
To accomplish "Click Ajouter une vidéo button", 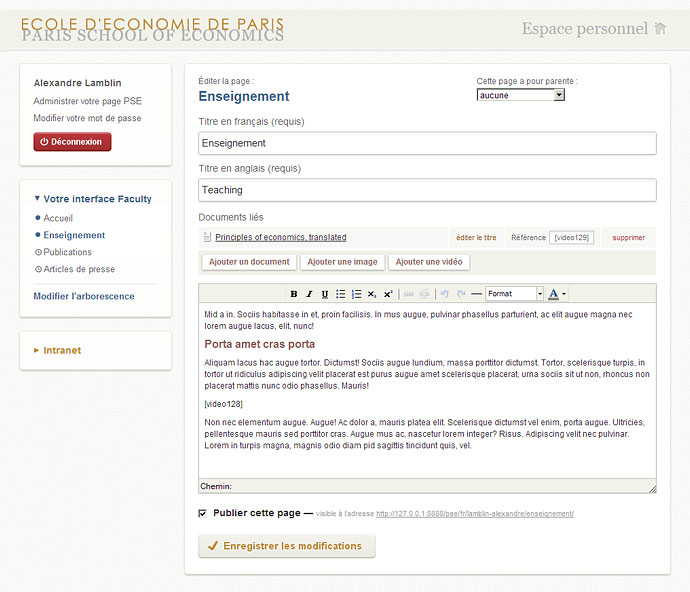I will click(x=429, y=262).
